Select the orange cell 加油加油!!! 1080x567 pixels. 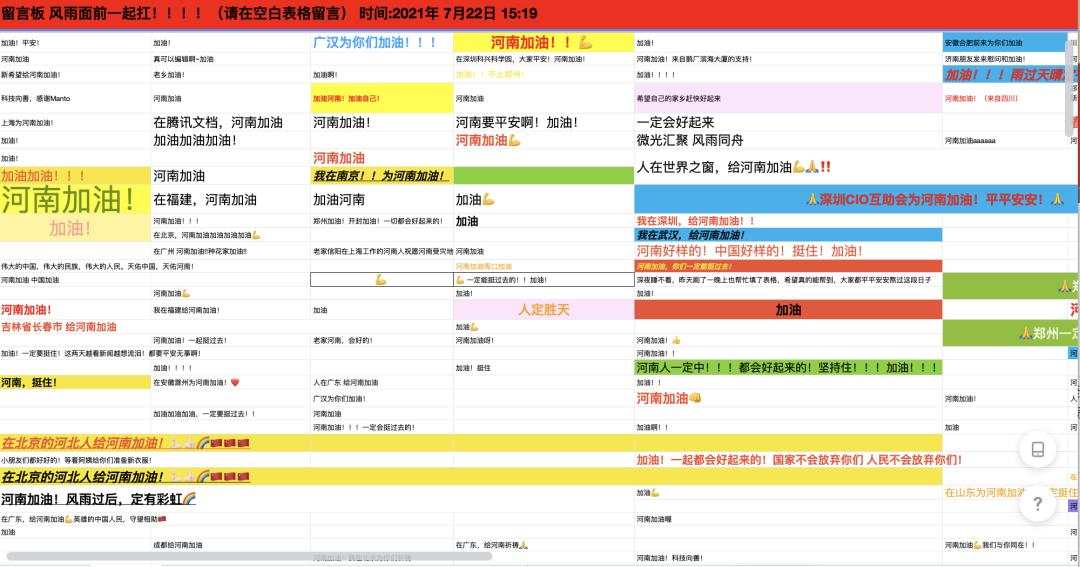tap(76, 176)
